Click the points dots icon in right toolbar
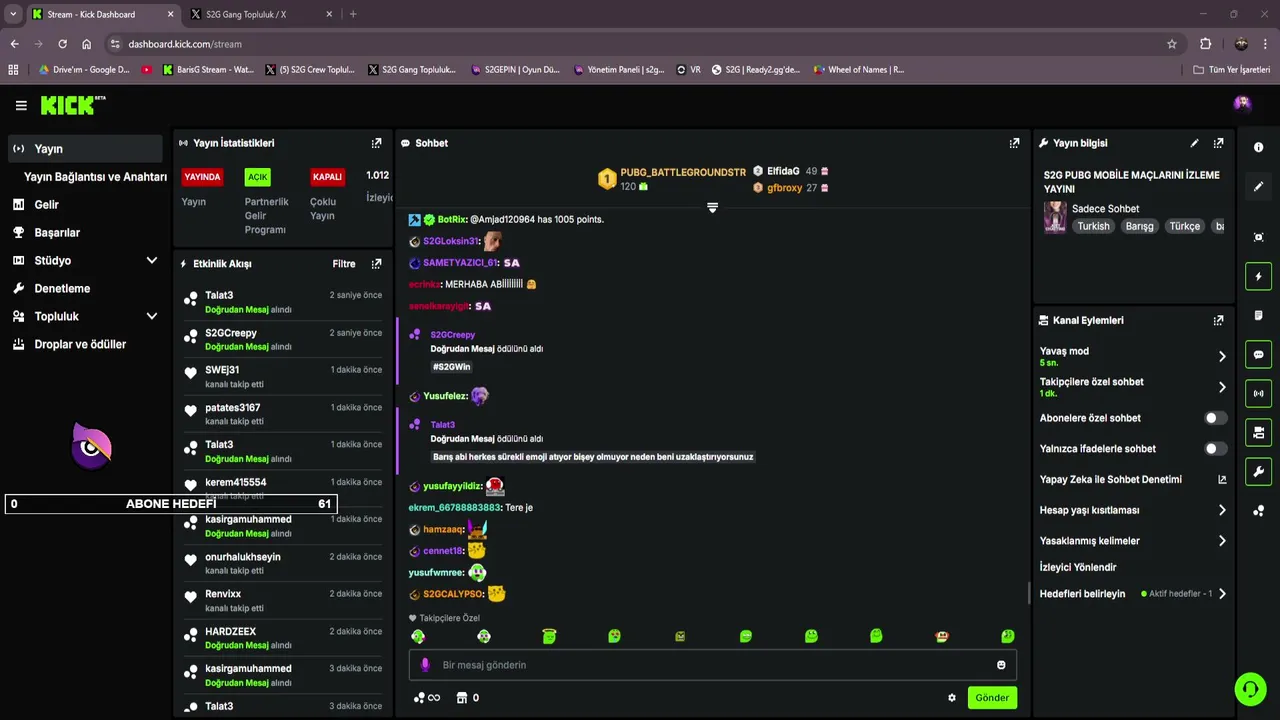Viewport: 1280px width, 720px height. 1258,510
